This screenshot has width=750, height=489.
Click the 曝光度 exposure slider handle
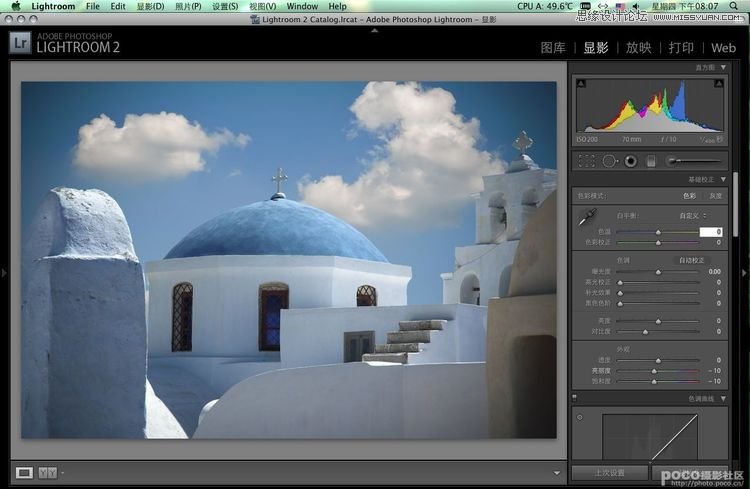coord(658,272)
